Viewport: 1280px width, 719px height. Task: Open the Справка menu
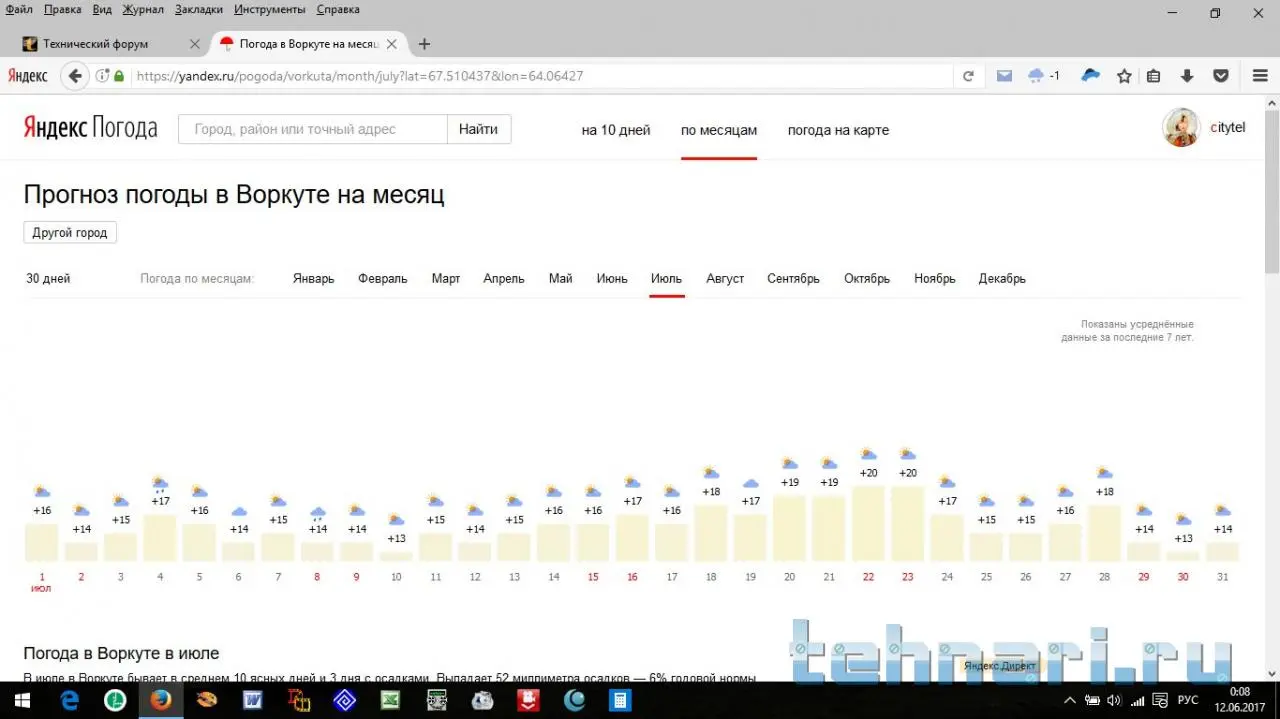tap(338, 9)
